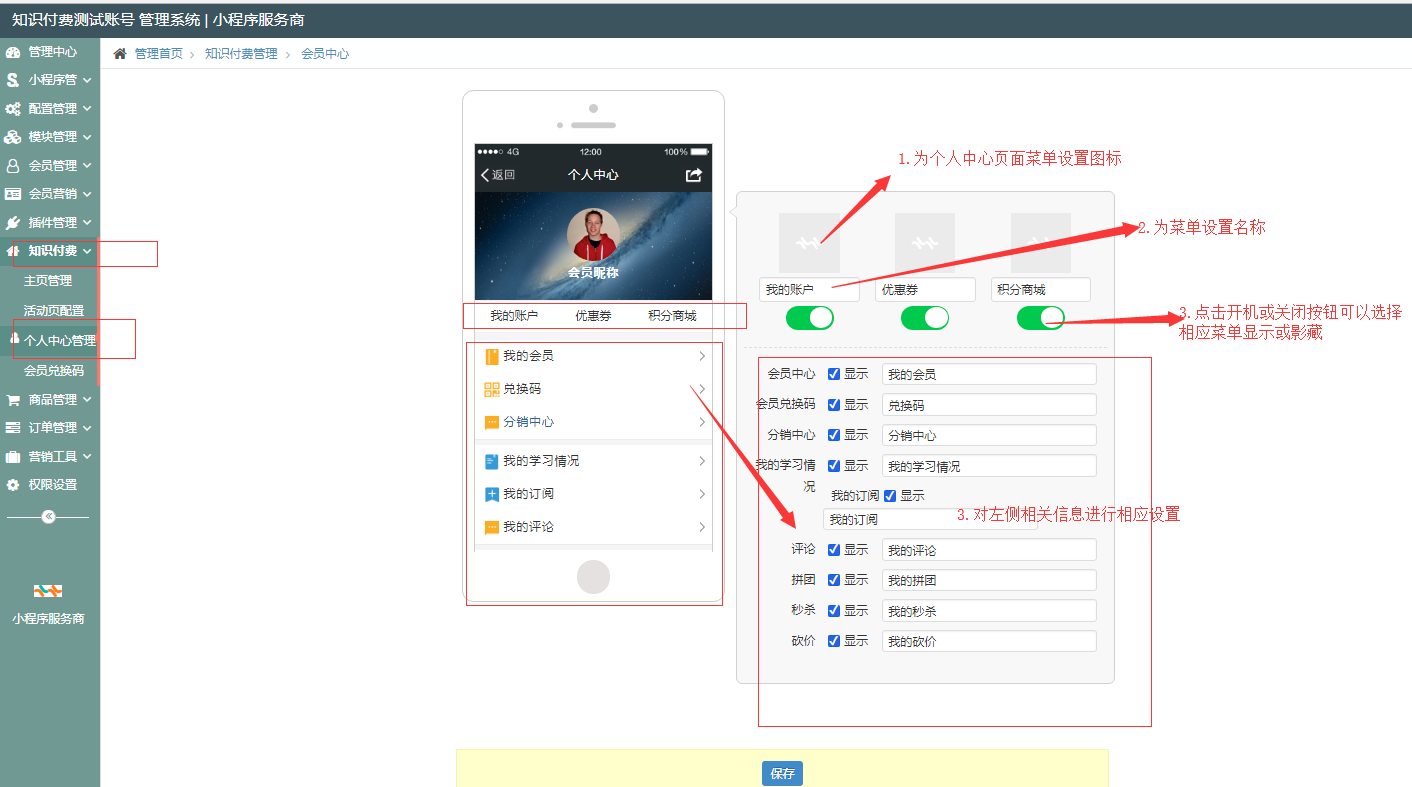
Task: Click the share icon in phone preview header
Action: tap(693, 175)
